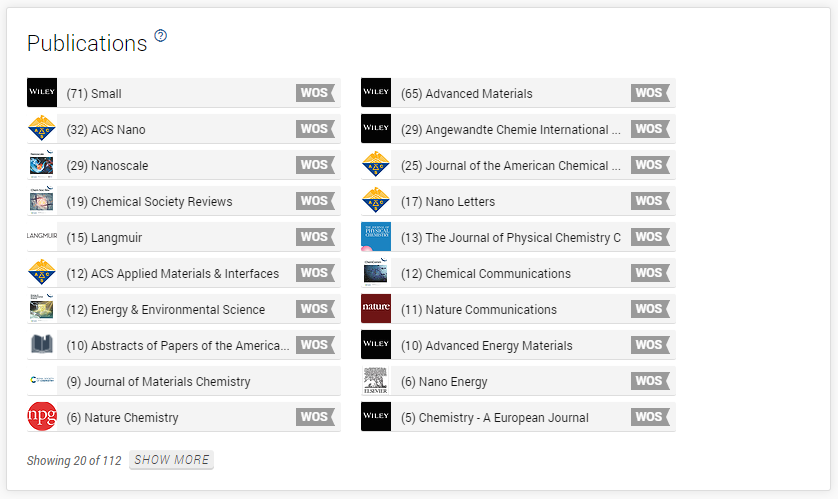Screen dimensions: 838x499
Task: Click the WOS badge for Energy & Environmental Science
Action: 315,309
